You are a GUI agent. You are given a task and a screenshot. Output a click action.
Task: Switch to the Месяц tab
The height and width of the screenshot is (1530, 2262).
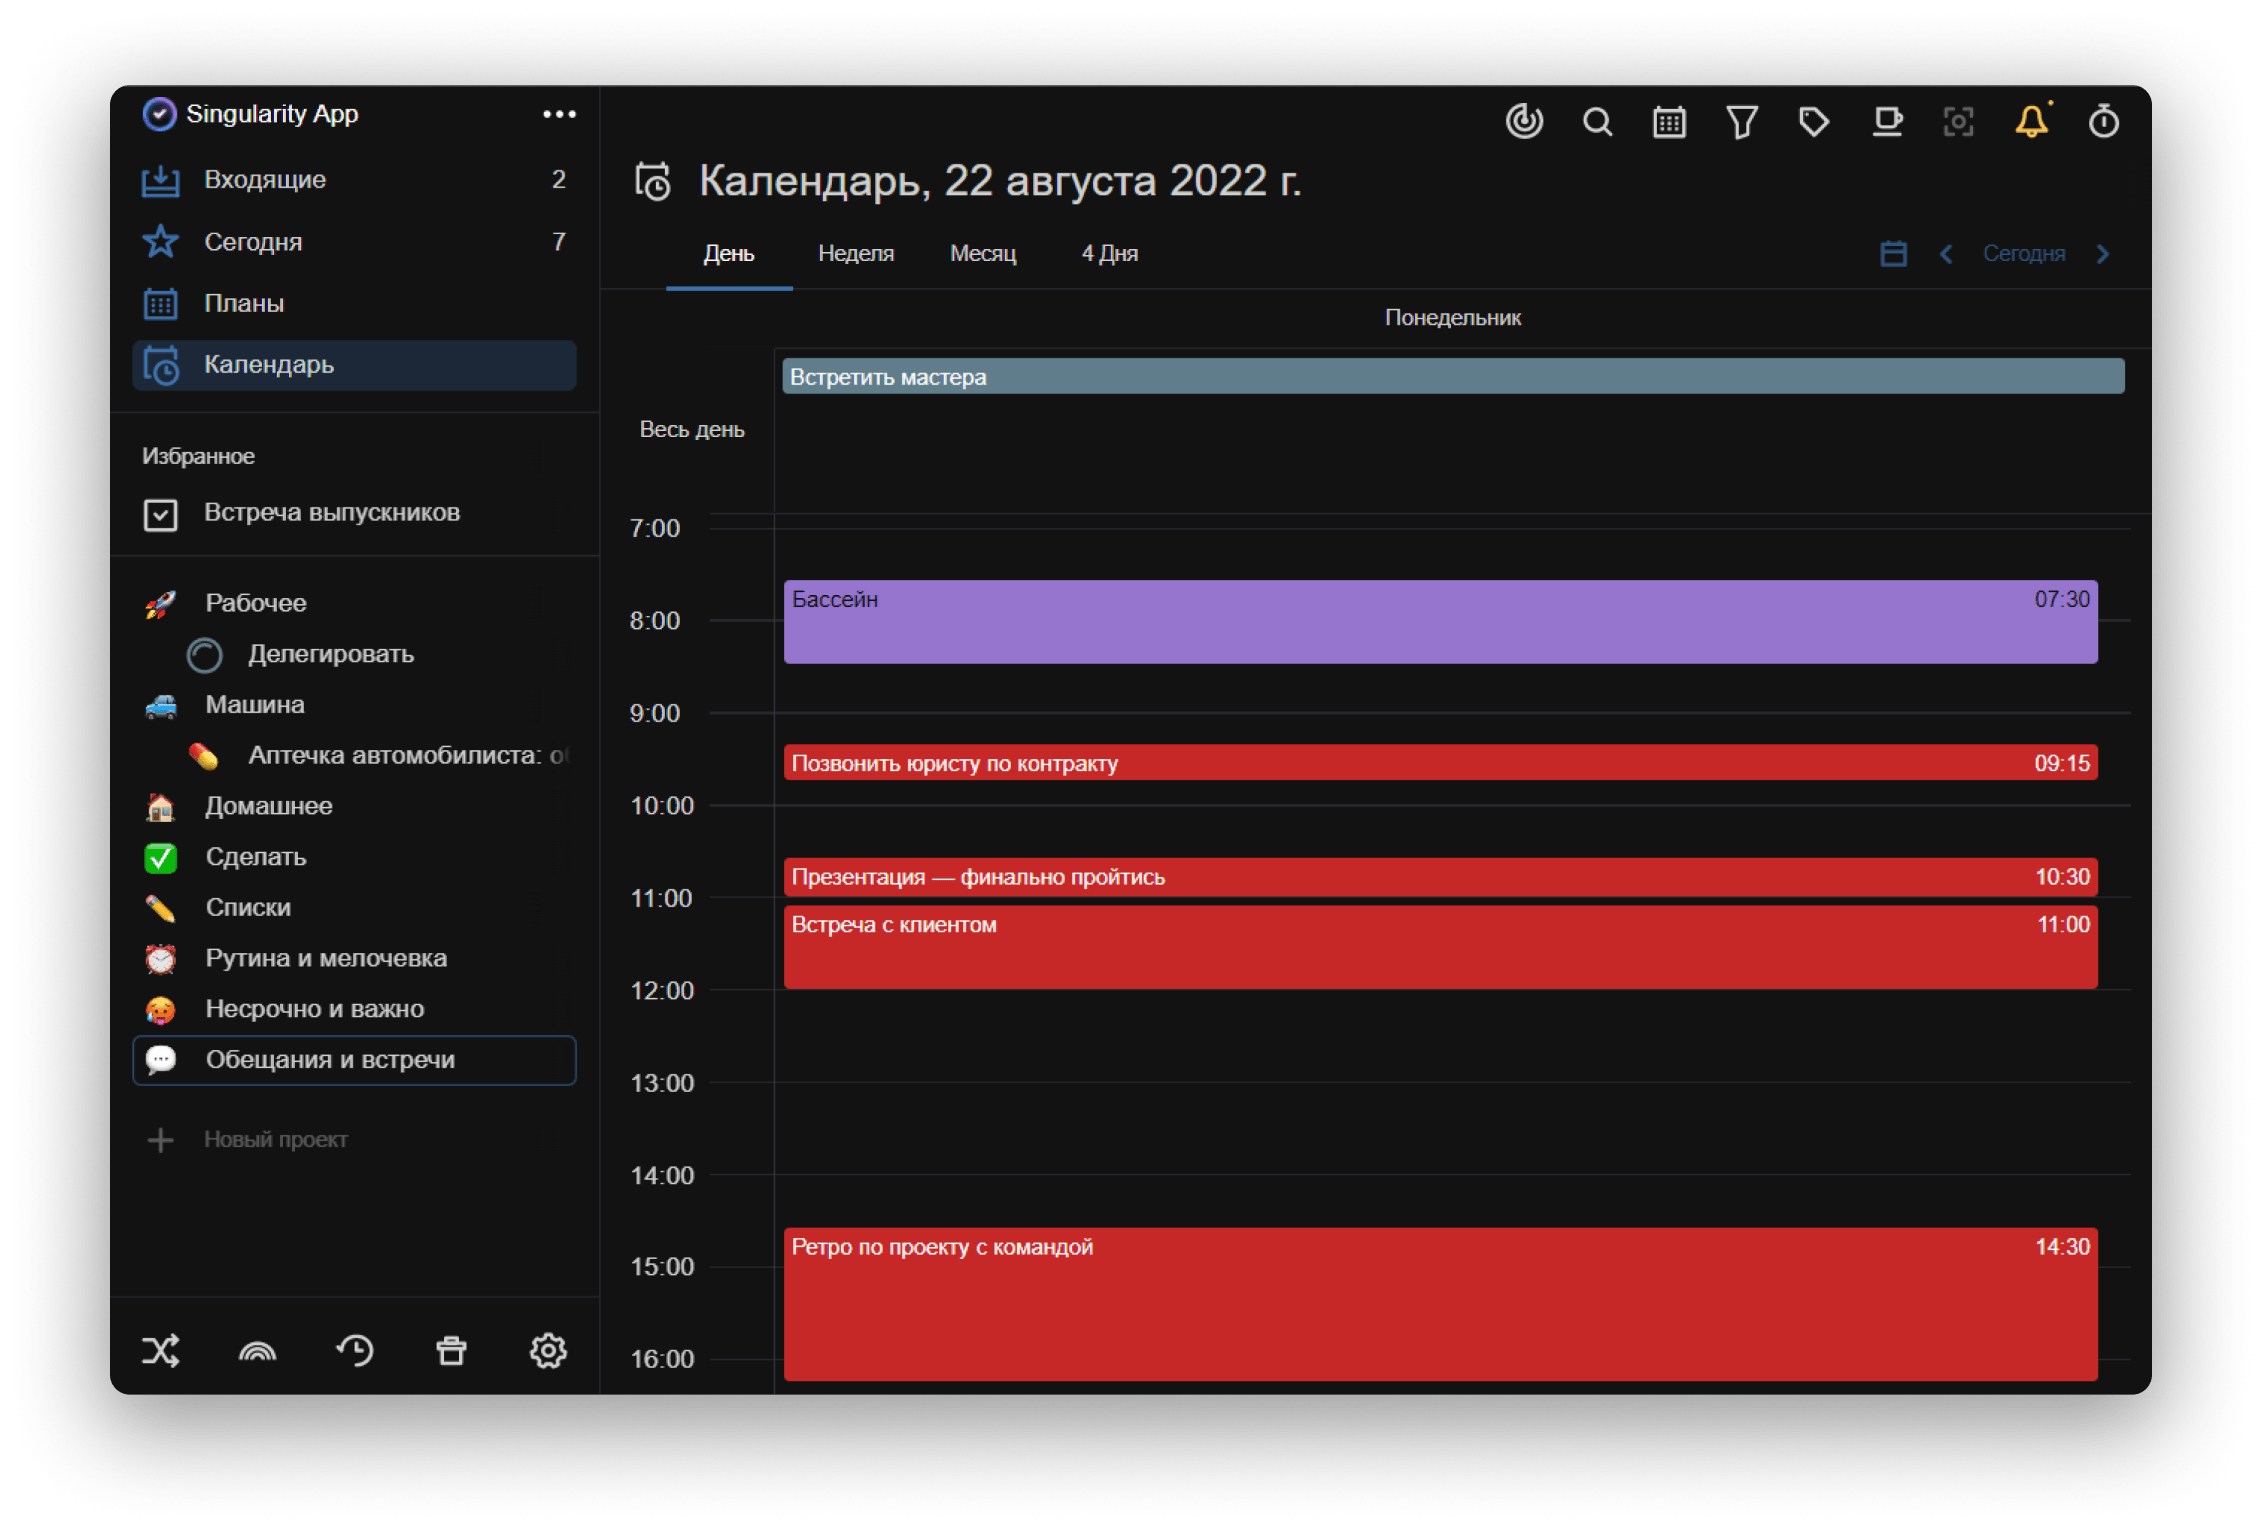(983, 254)
